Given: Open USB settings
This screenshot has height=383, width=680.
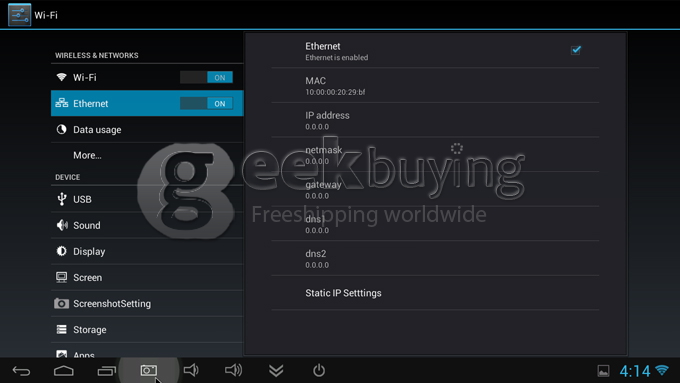Looking at the screenshot, I should point(147,199).
